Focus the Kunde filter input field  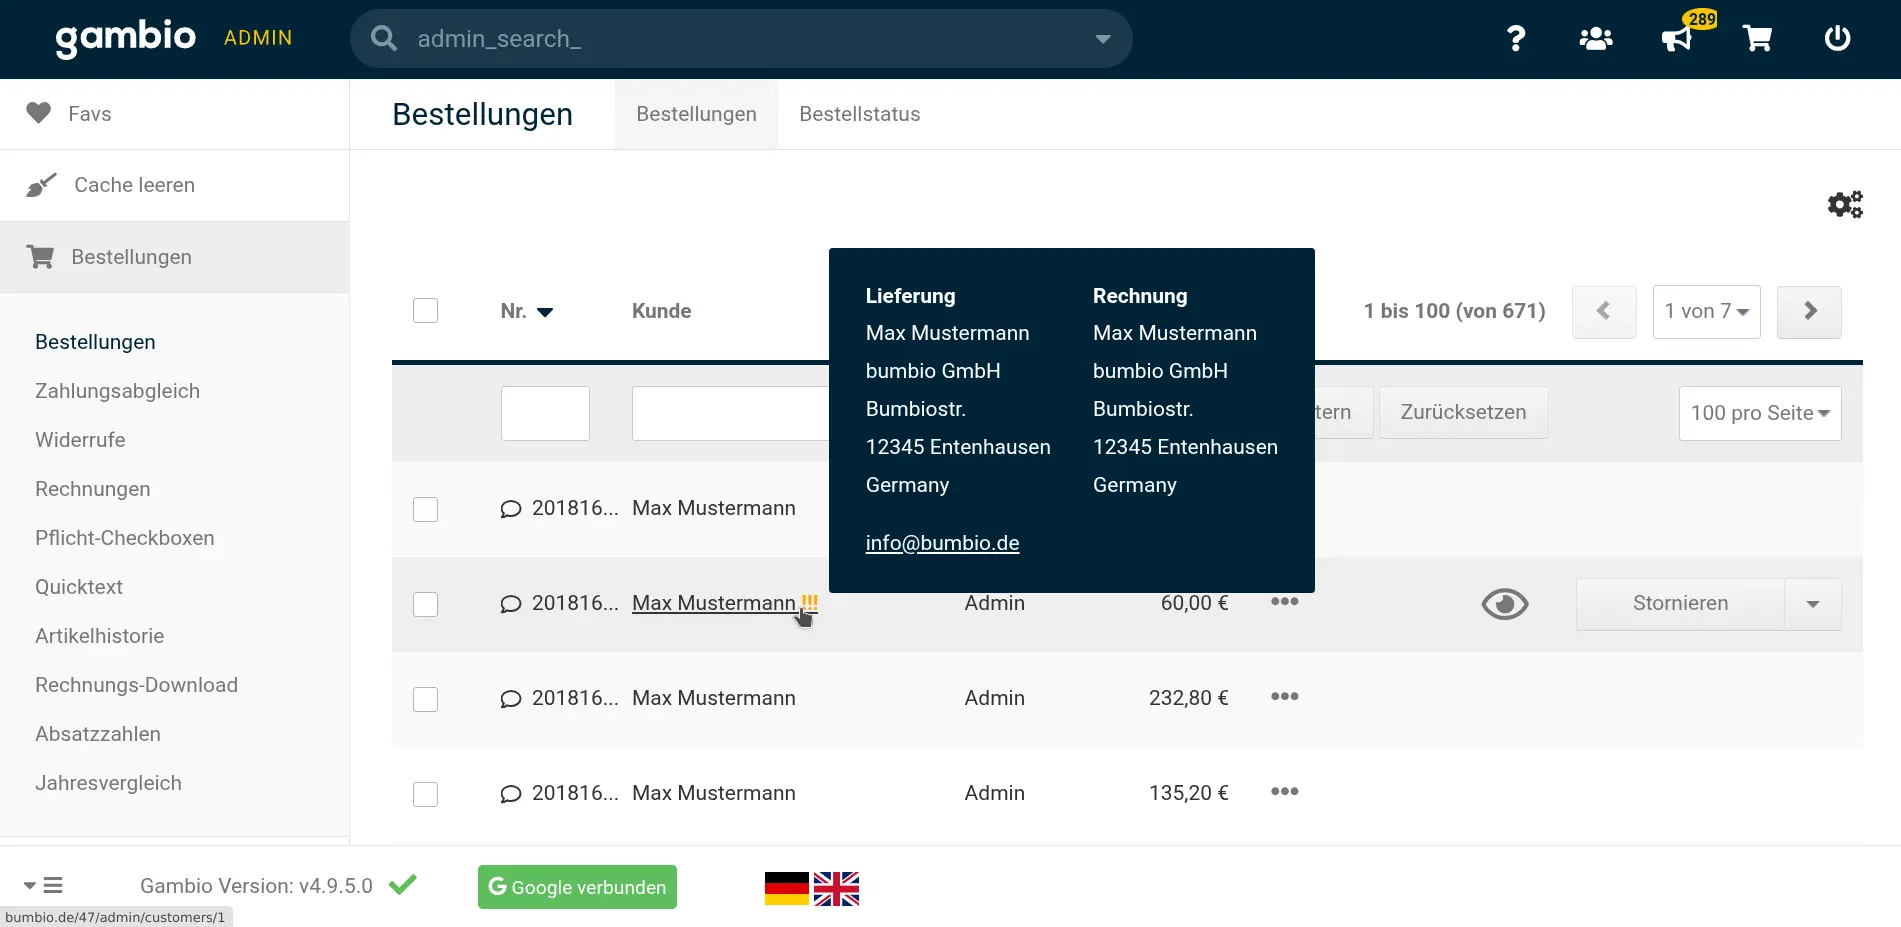click(731, 413)
